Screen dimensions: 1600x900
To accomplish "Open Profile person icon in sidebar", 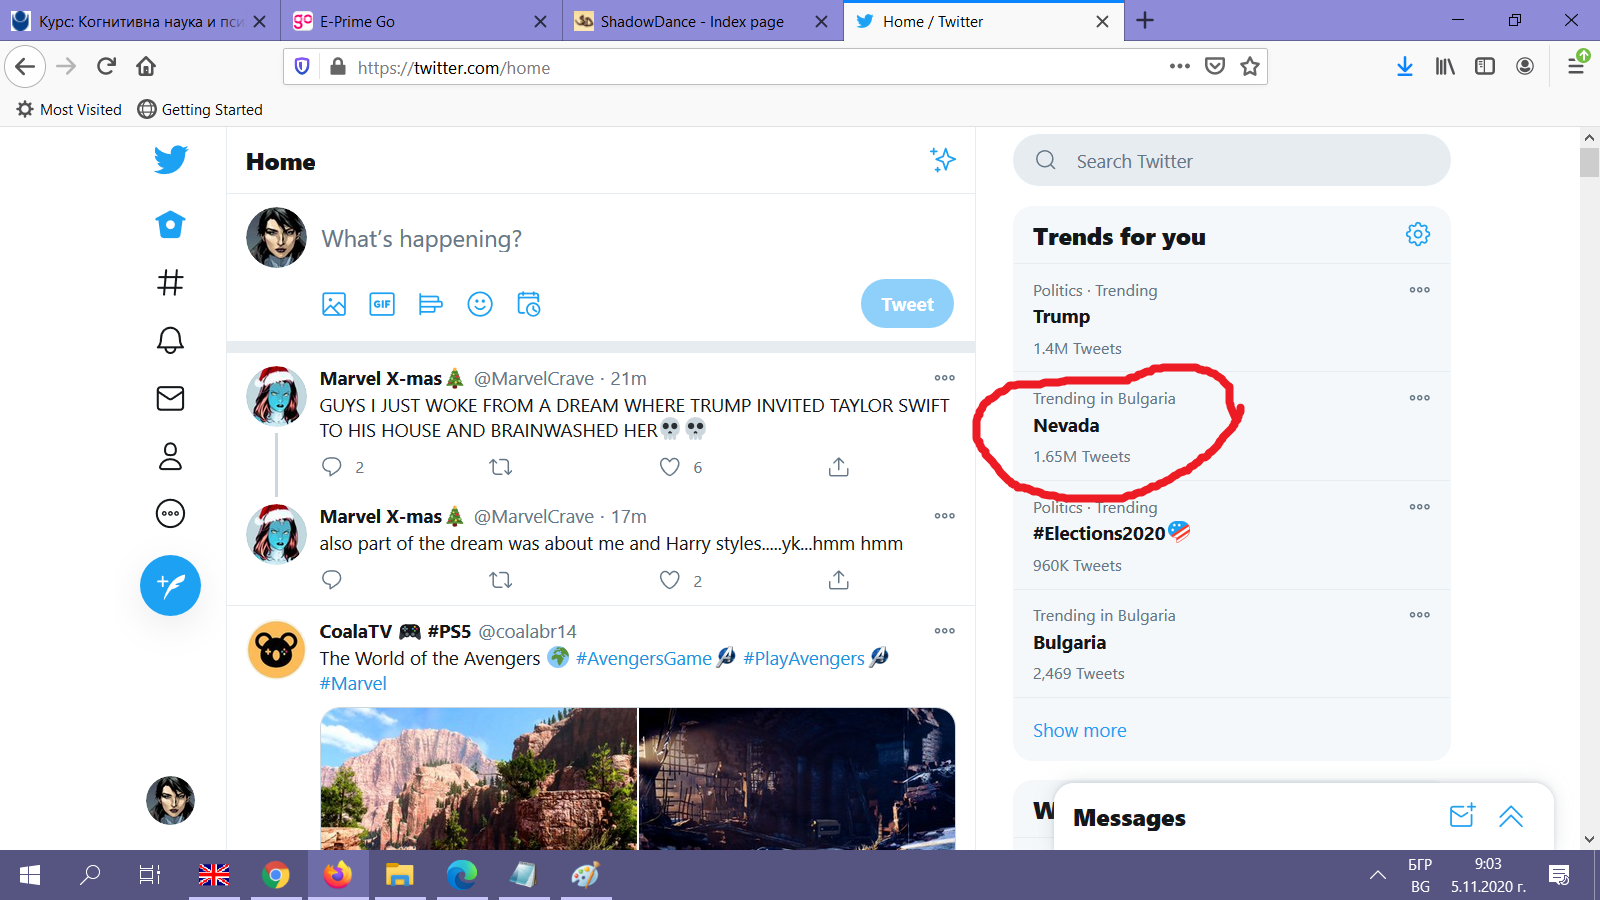I will (x=171, y=456).
